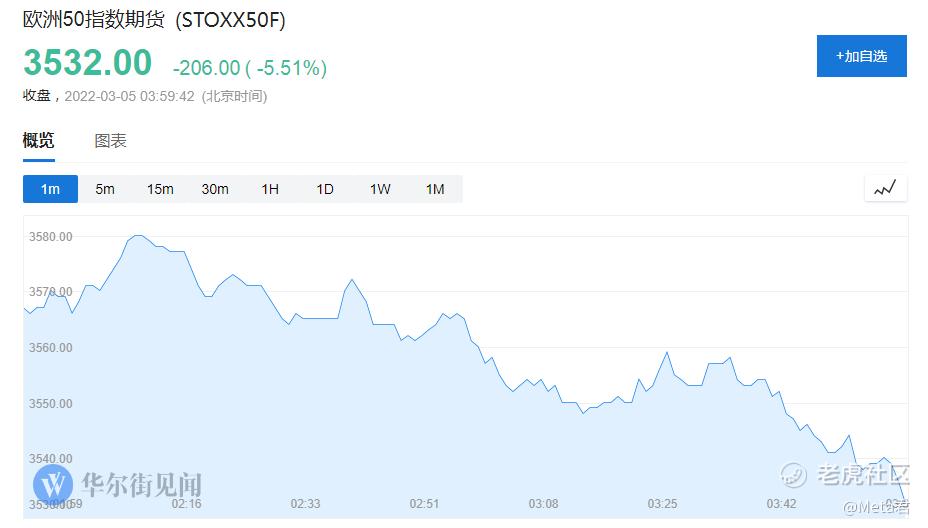Choose the 1D chart interval

tap(325, 189)
